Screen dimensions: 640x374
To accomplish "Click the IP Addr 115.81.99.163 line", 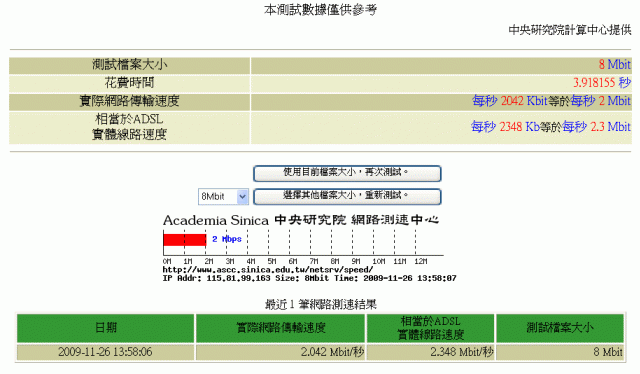I will point(309,278).
